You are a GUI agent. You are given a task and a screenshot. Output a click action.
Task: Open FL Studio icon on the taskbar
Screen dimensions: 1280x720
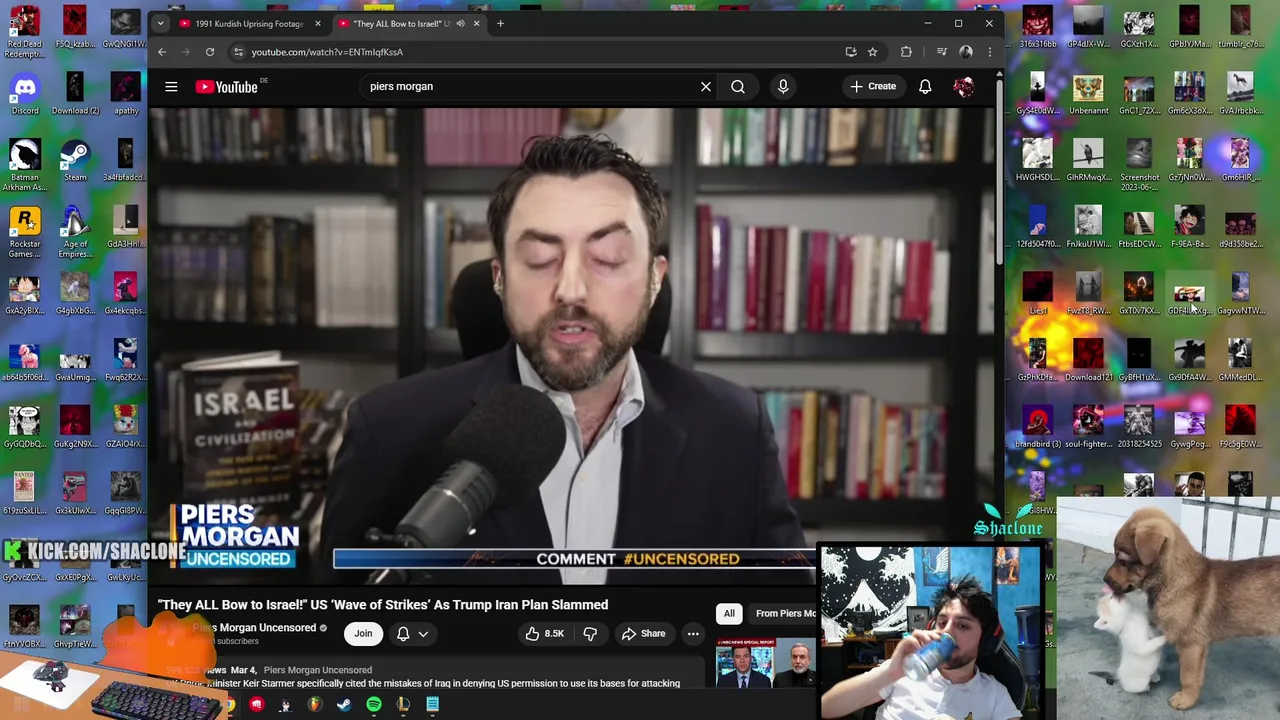315,705
